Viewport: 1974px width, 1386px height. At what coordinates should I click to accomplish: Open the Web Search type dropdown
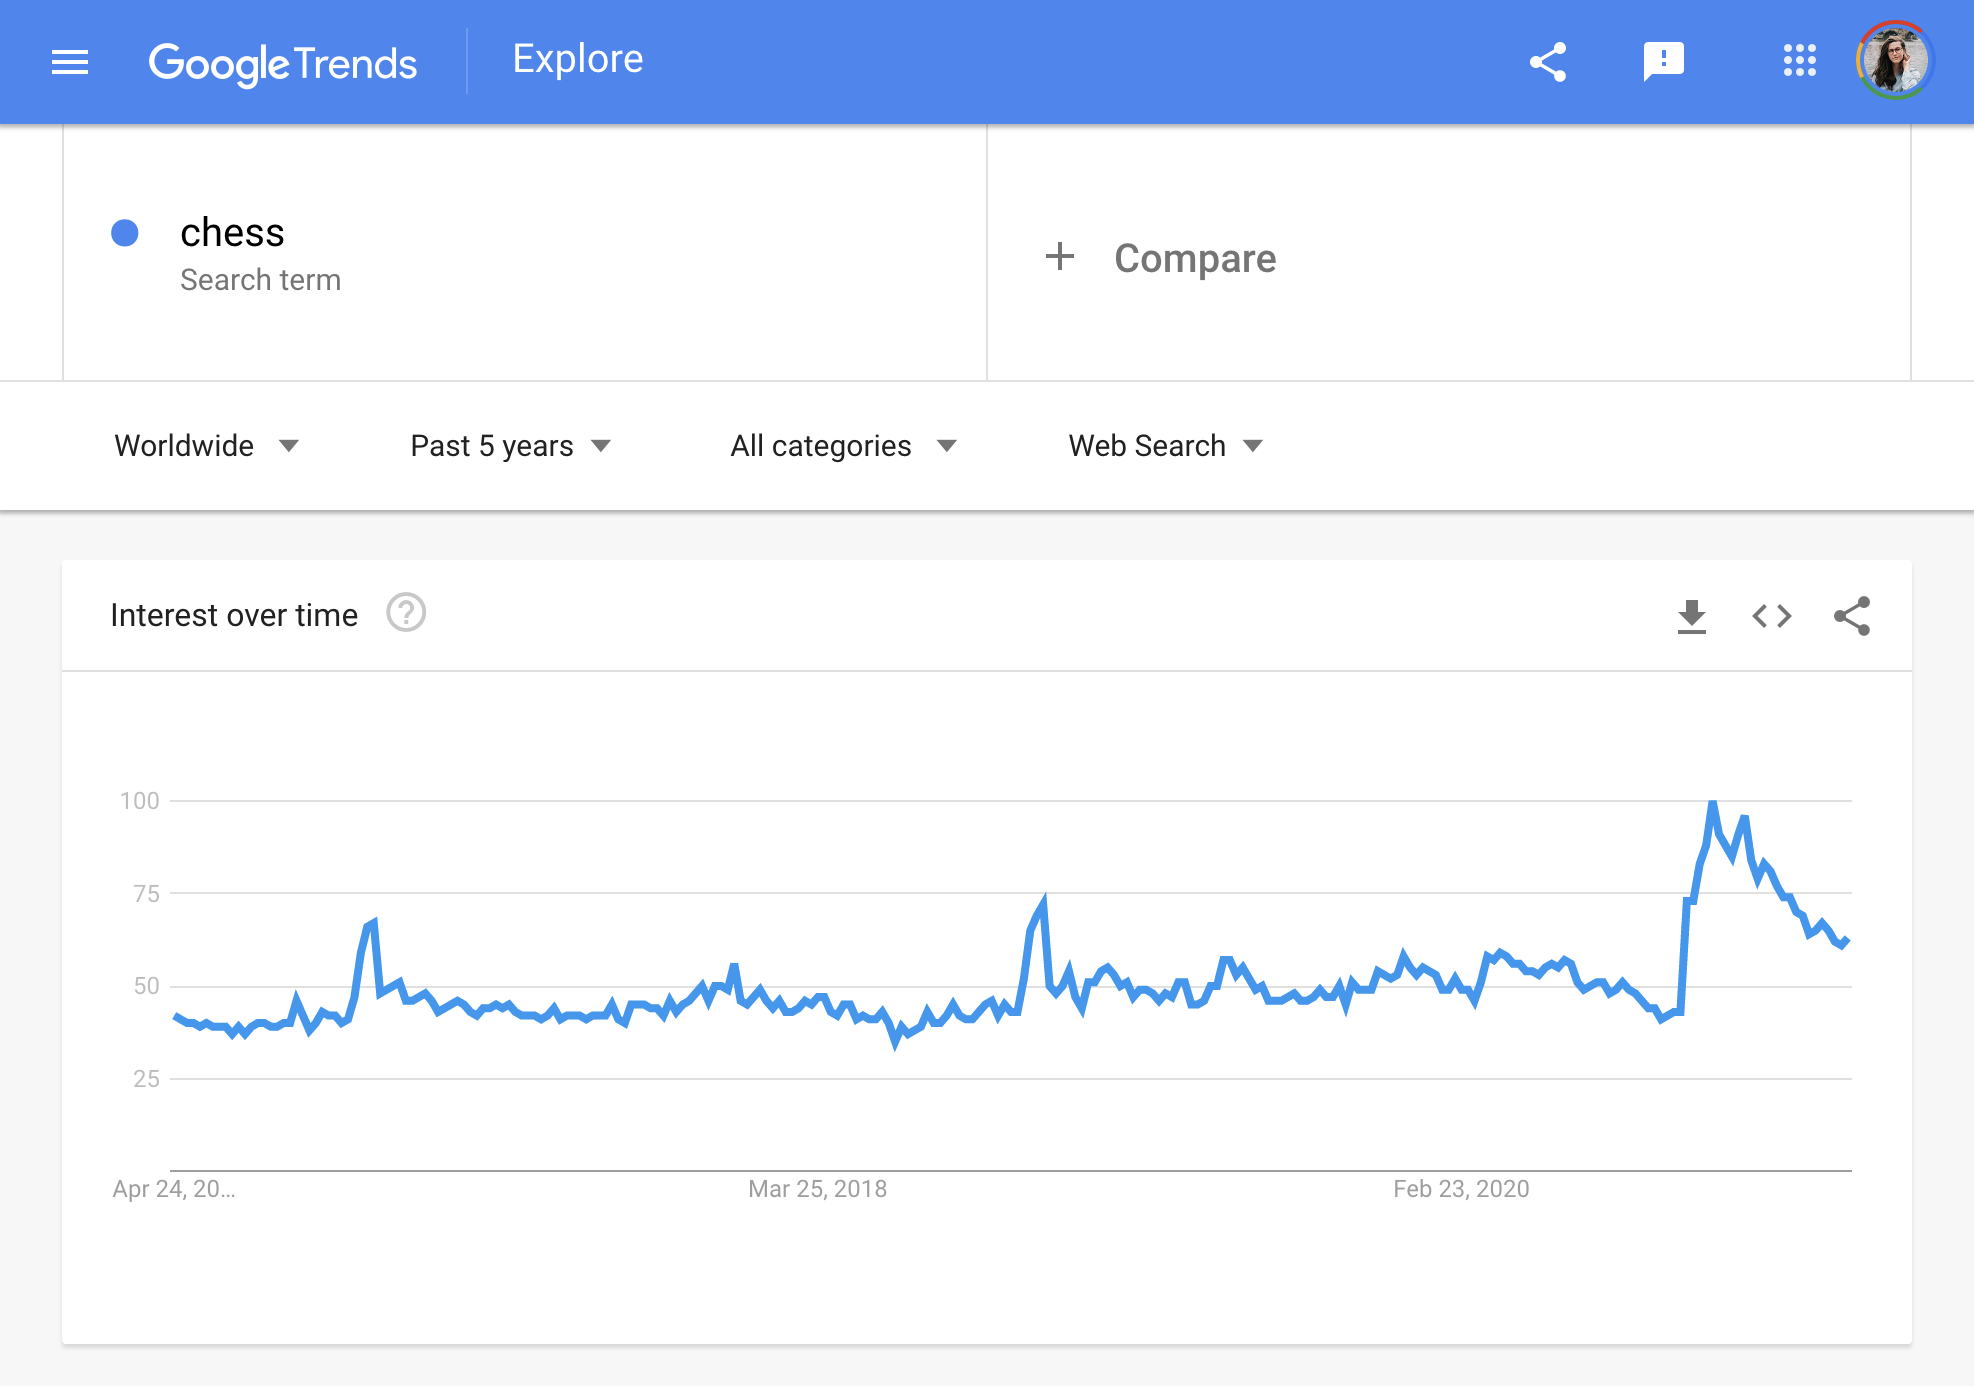pos(1165,446)
